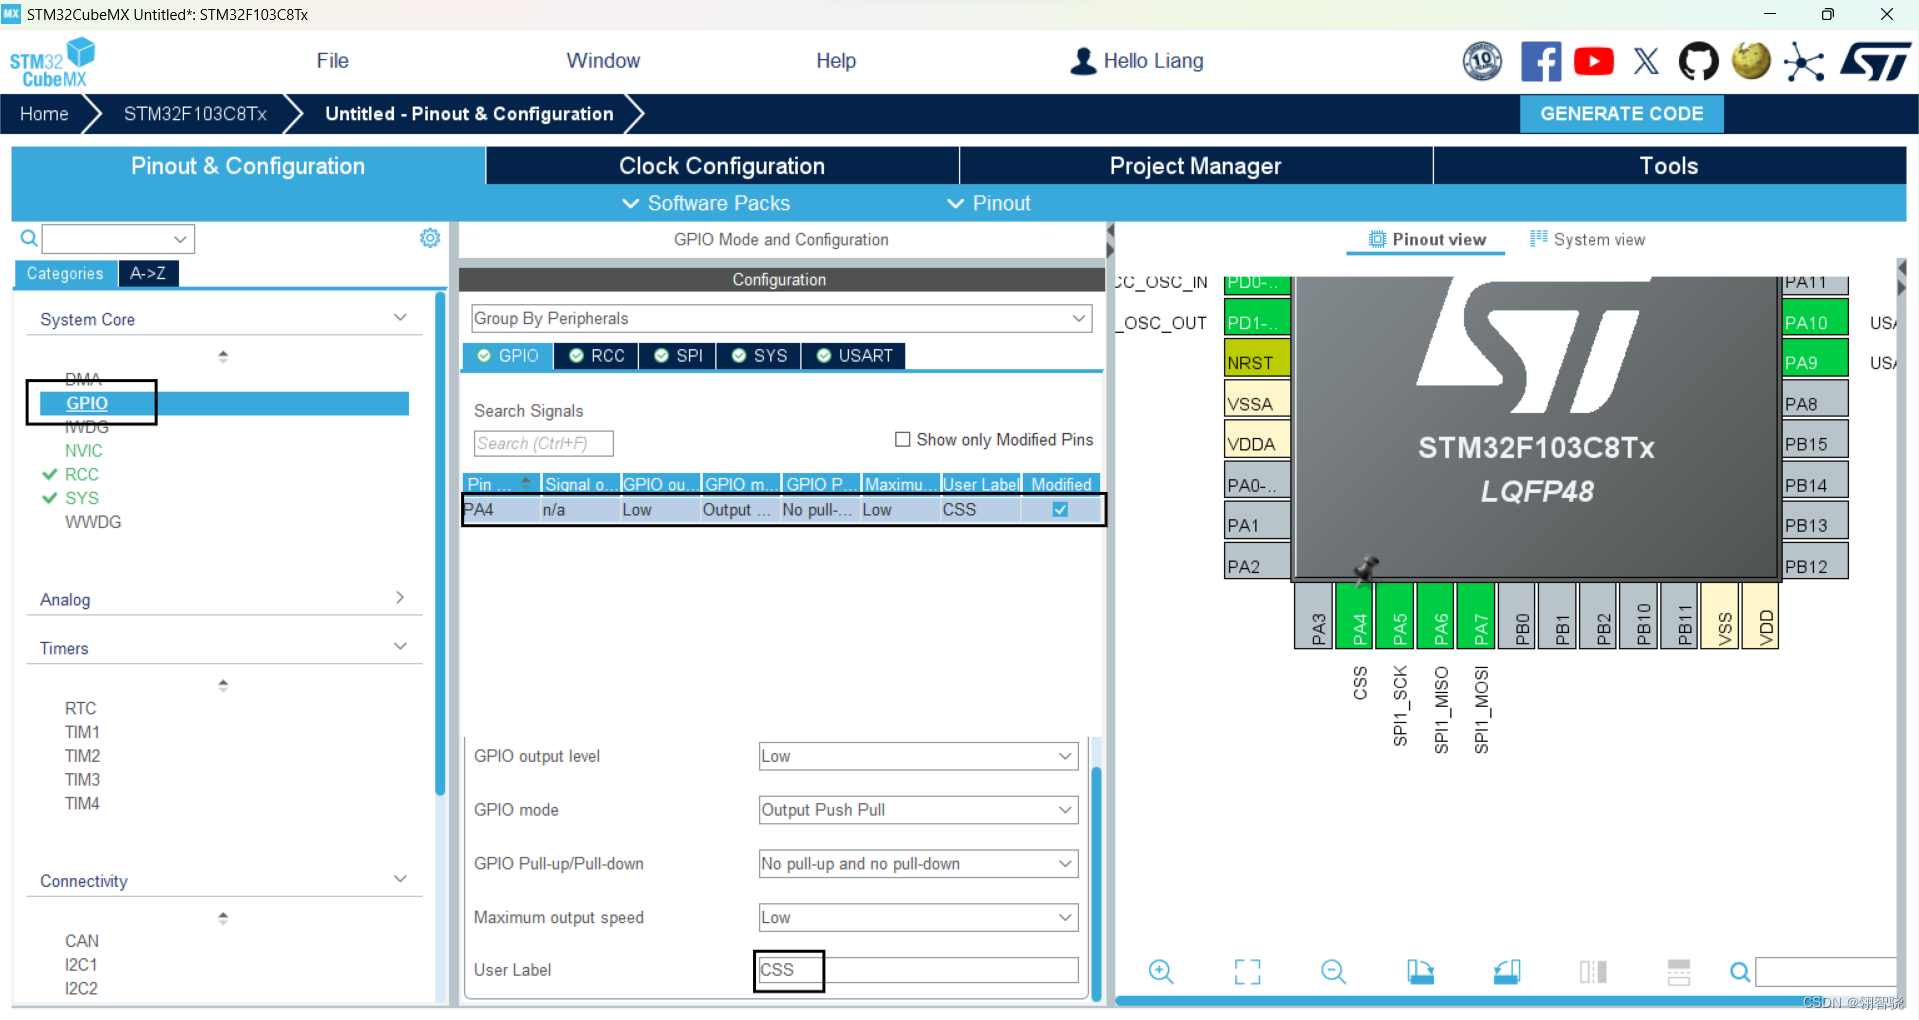This screenshot has height=1020, width=1919.
Task: Open the Group By Peripherals dropdown
Action: pos(780,318)
